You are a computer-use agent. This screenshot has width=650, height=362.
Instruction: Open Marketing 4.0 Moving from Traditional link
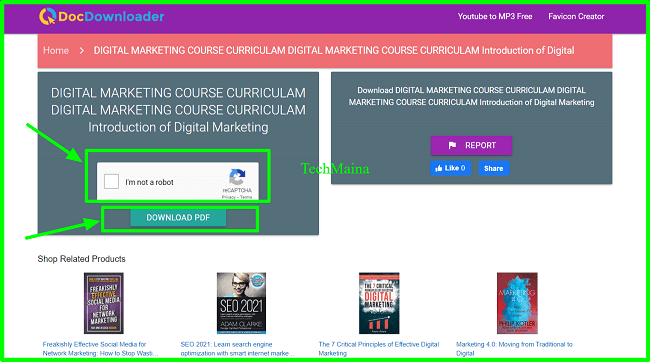click(x=514, y=349)
